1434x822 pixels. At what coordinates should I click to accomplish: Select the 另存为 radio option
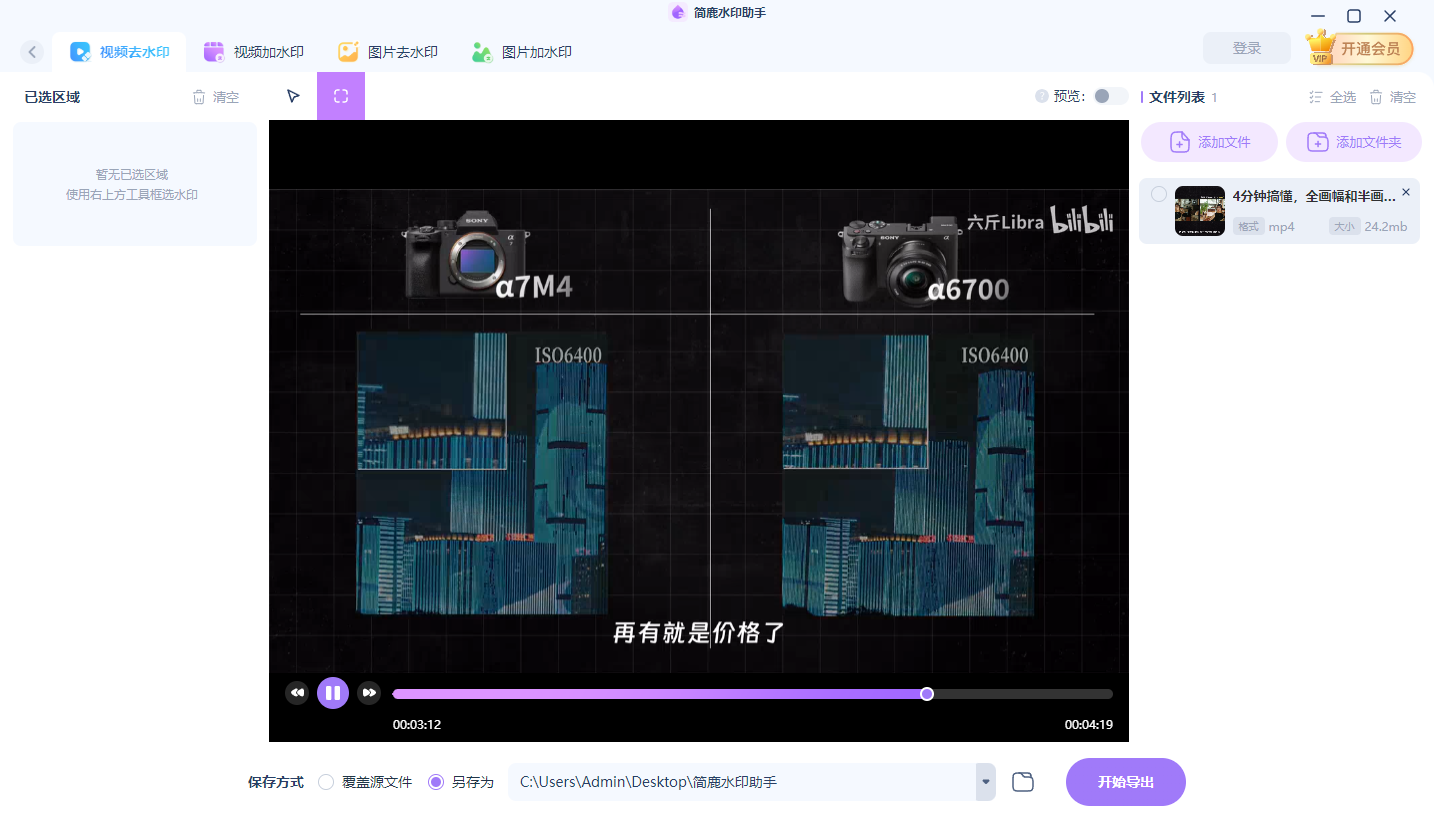pyautogui.click(x=461, y=782)
